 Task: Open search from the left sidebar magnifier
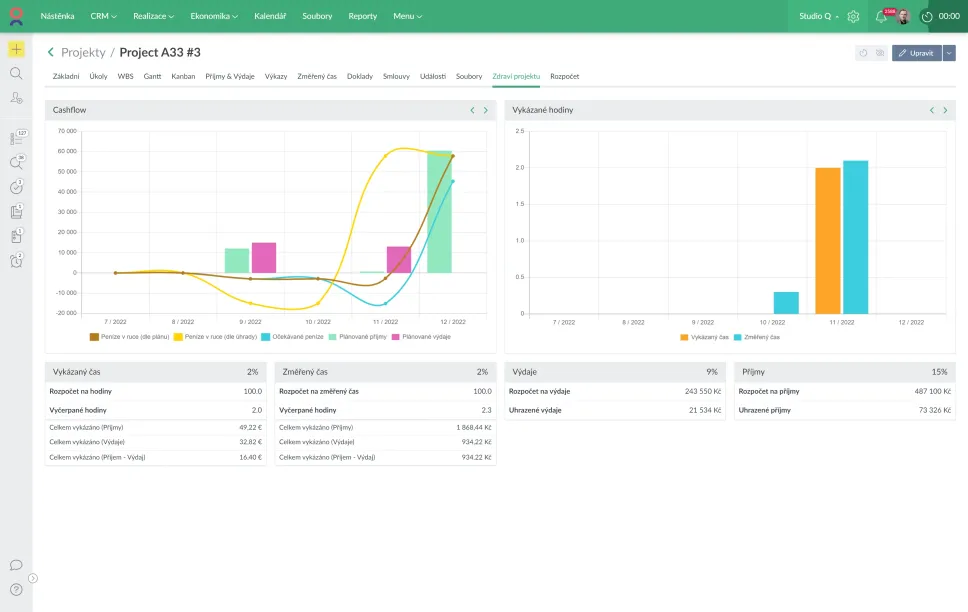16,73
